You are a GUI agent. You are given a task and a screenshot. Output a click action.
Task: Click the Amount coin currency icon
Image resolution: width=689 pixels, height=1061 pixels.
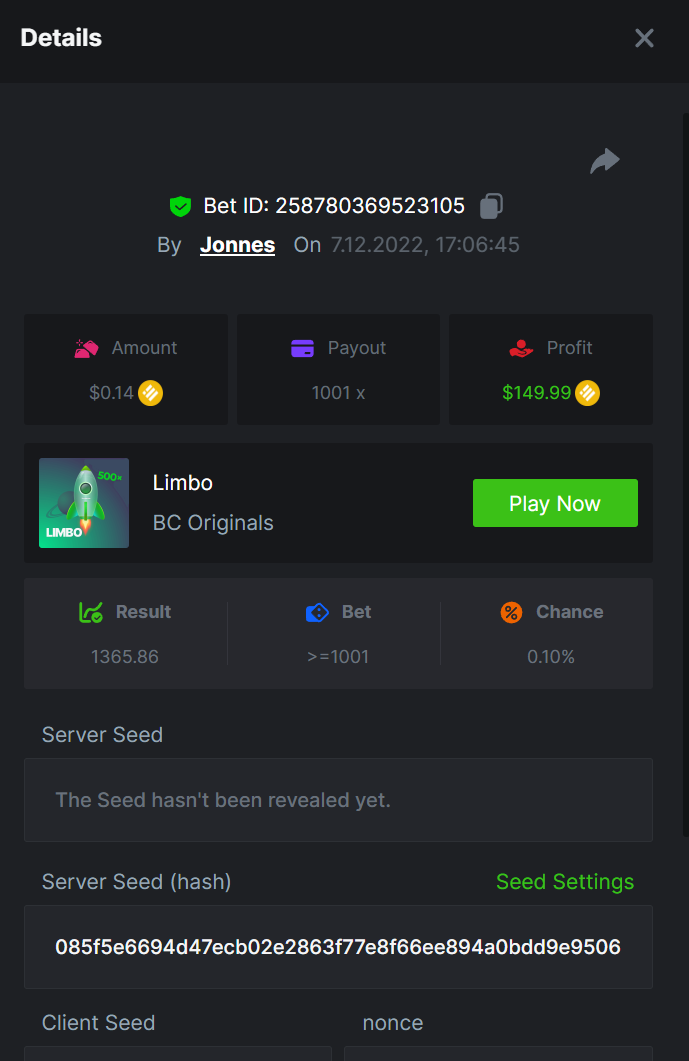click(151, 393)
